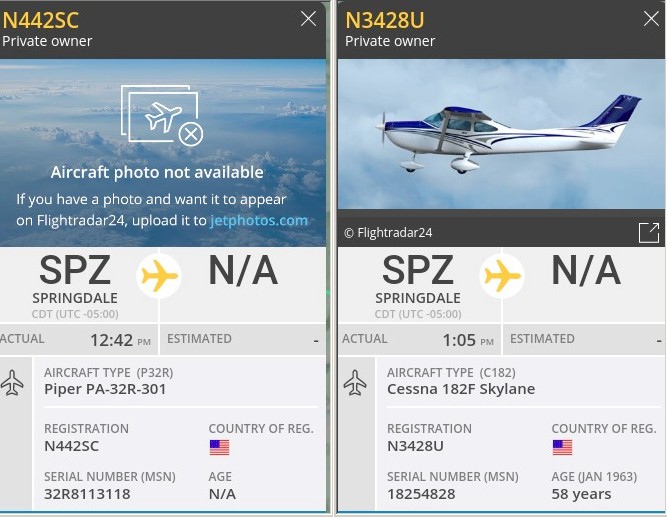Click the yellow plane icon for N3428U
The width and height of the screenshot is (667, 517).
503,276
